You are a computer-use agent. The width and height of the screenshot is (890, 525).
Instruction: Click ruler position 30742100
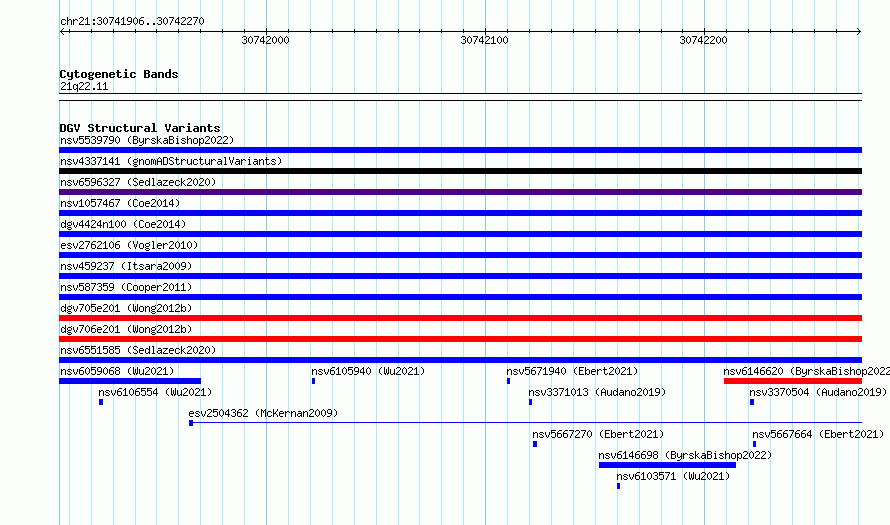[x=485, y=40]
